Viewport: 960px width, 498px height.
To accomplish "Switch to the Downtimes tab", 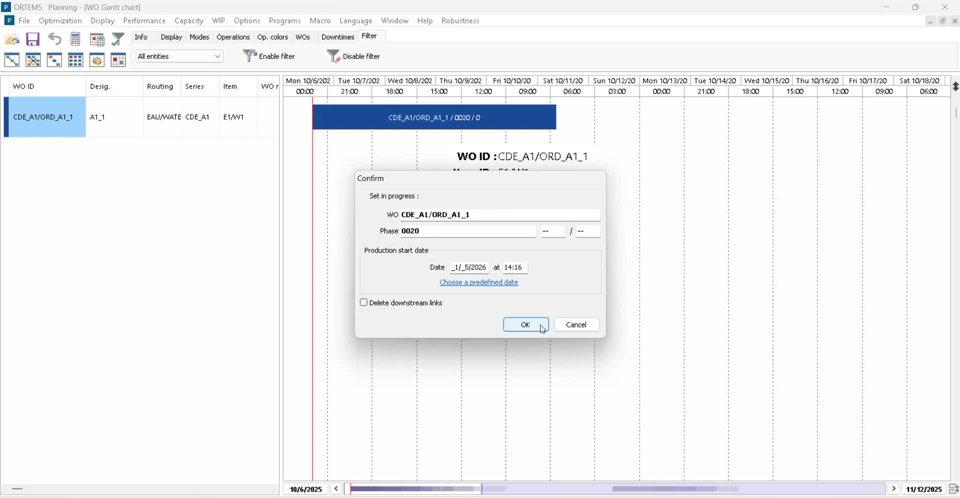I will tap(338, 37).
